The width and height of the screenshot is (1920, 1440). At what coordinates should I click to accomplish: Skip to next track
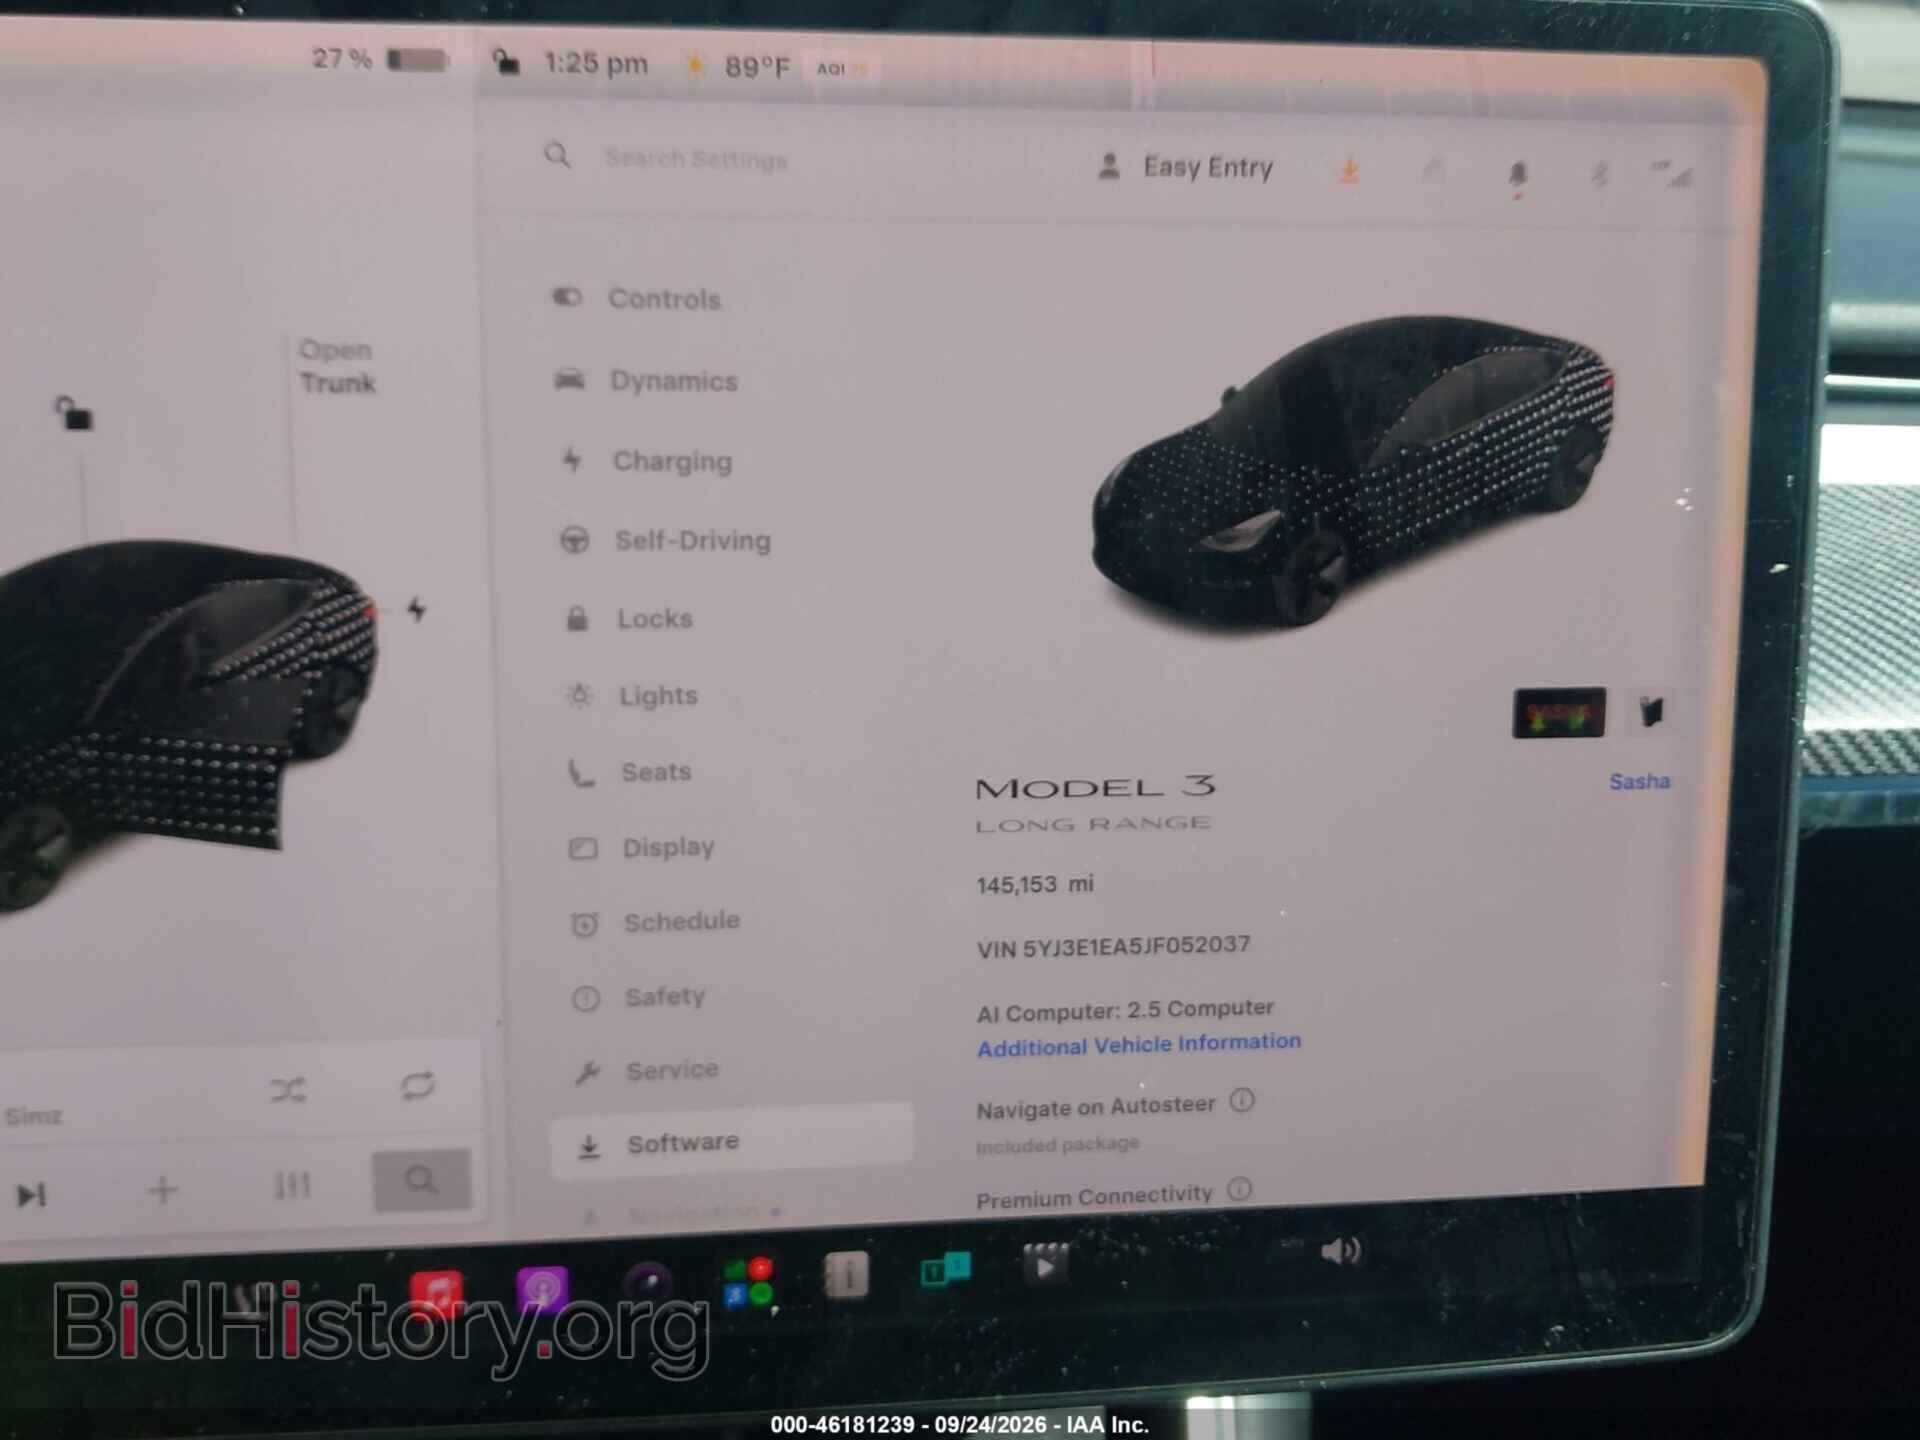point(31,1194)
